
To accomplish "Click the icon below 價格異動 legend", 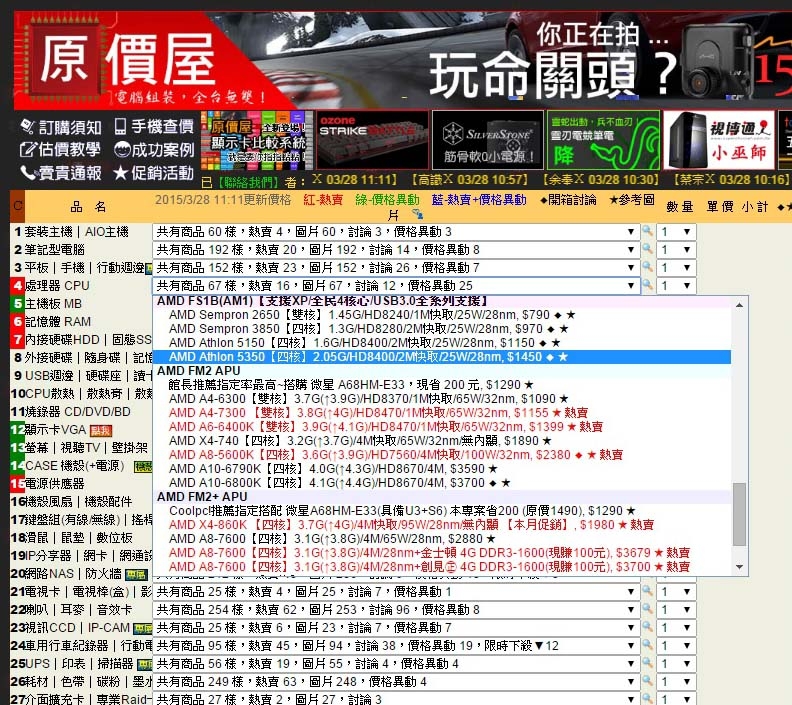I will 418,214.
